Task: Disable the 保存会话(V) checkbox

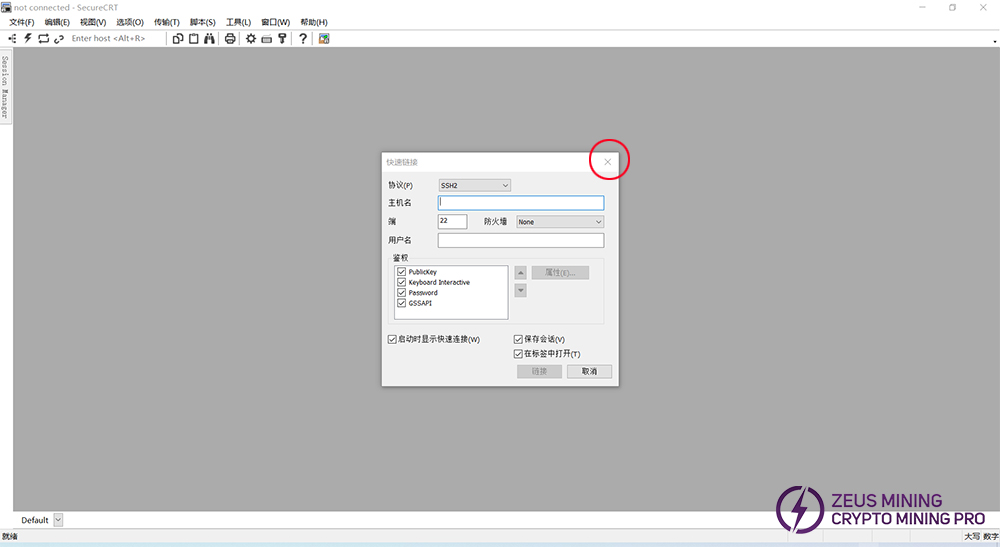Action: click(x=518, y=339)
